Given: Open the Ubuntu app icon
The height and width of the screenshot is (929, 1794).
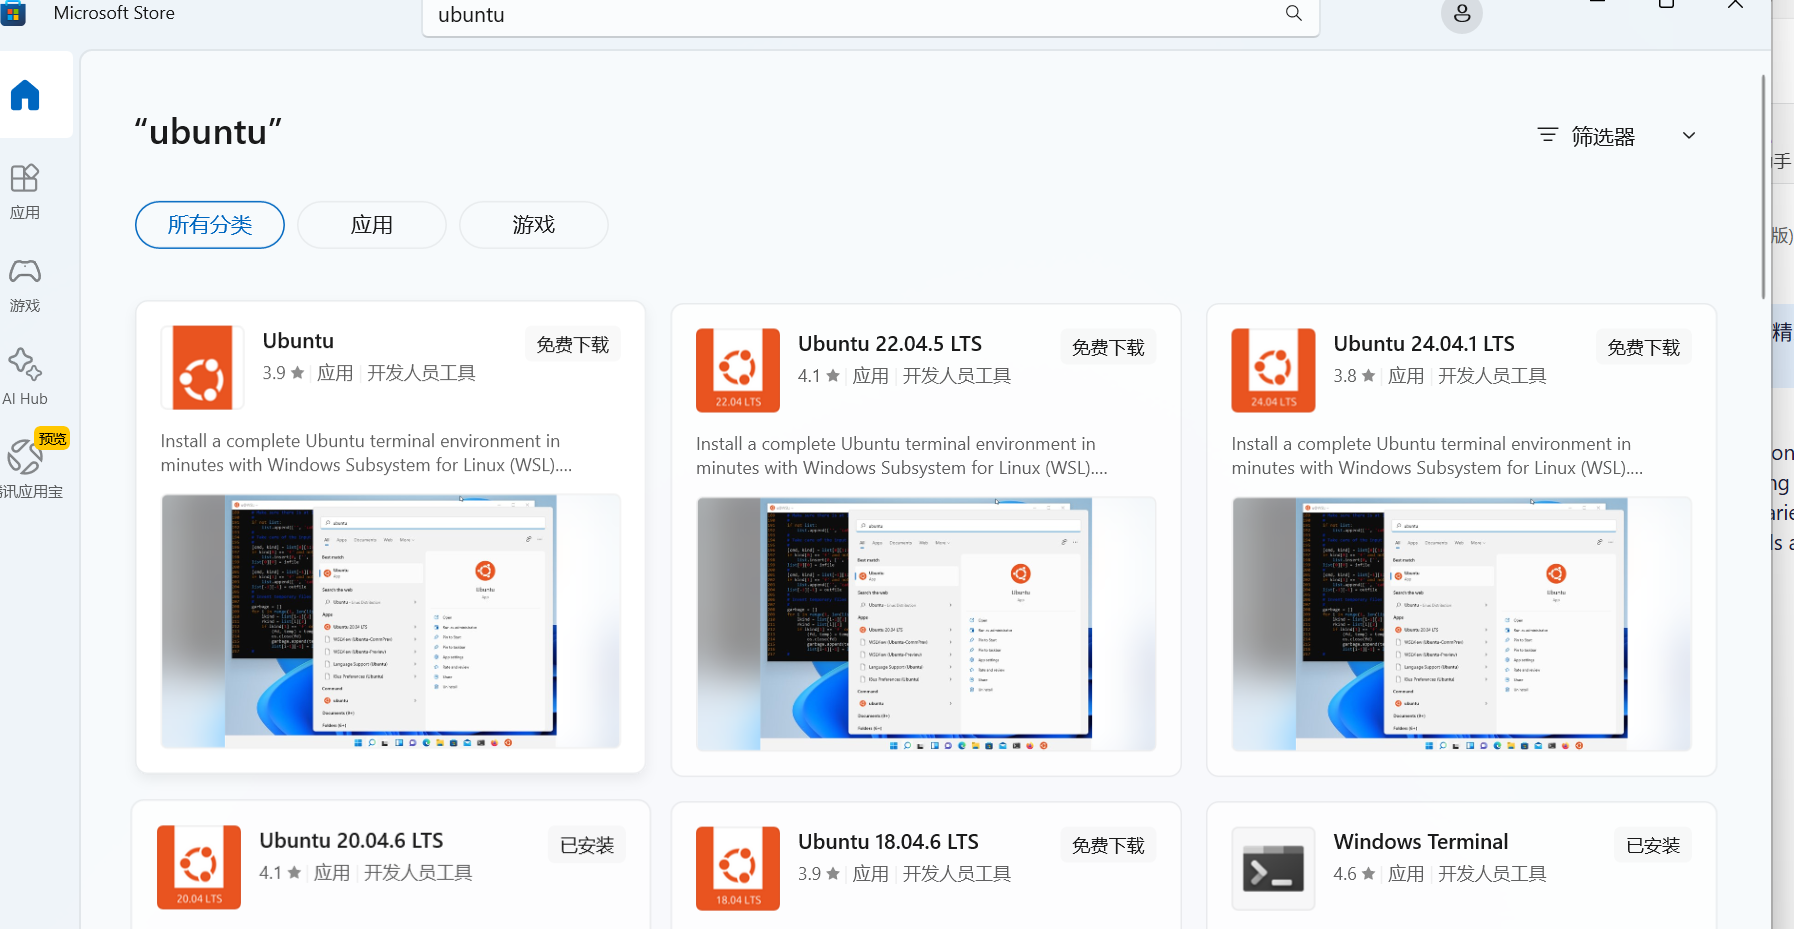Looking at the screenshot, I should (203, 367).
